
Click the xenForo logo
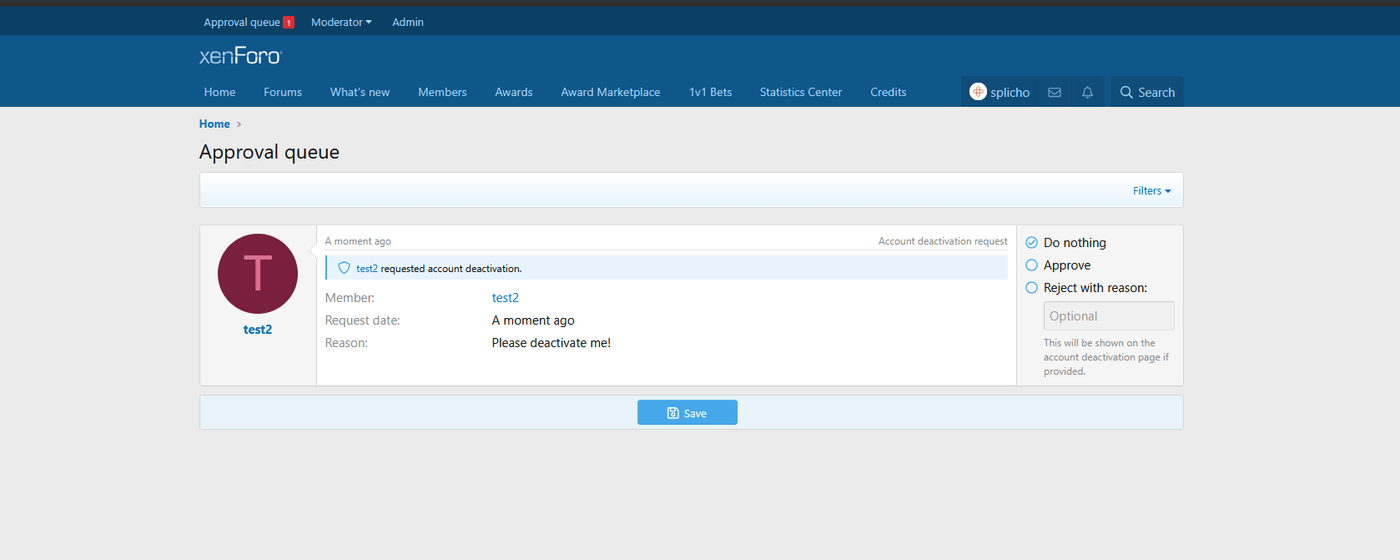(241, 57)
